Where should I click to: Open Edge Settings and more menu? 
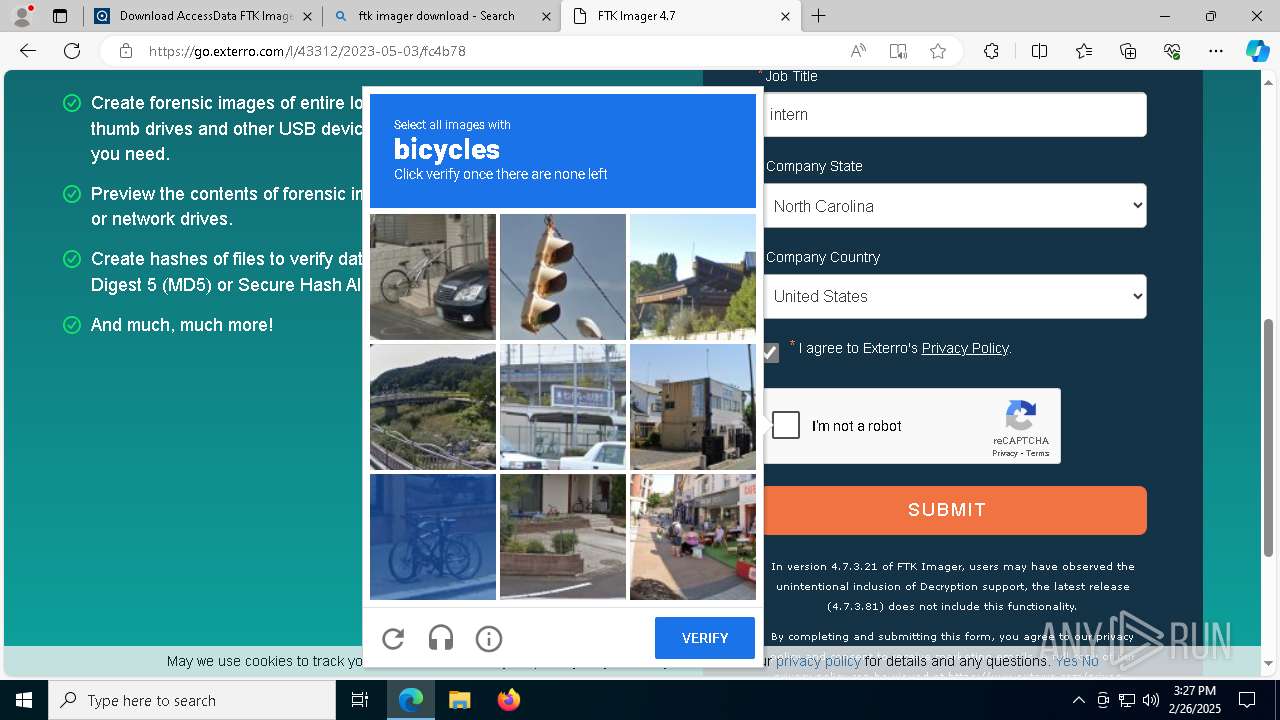pyautogui.click(x=1216, y=51)
